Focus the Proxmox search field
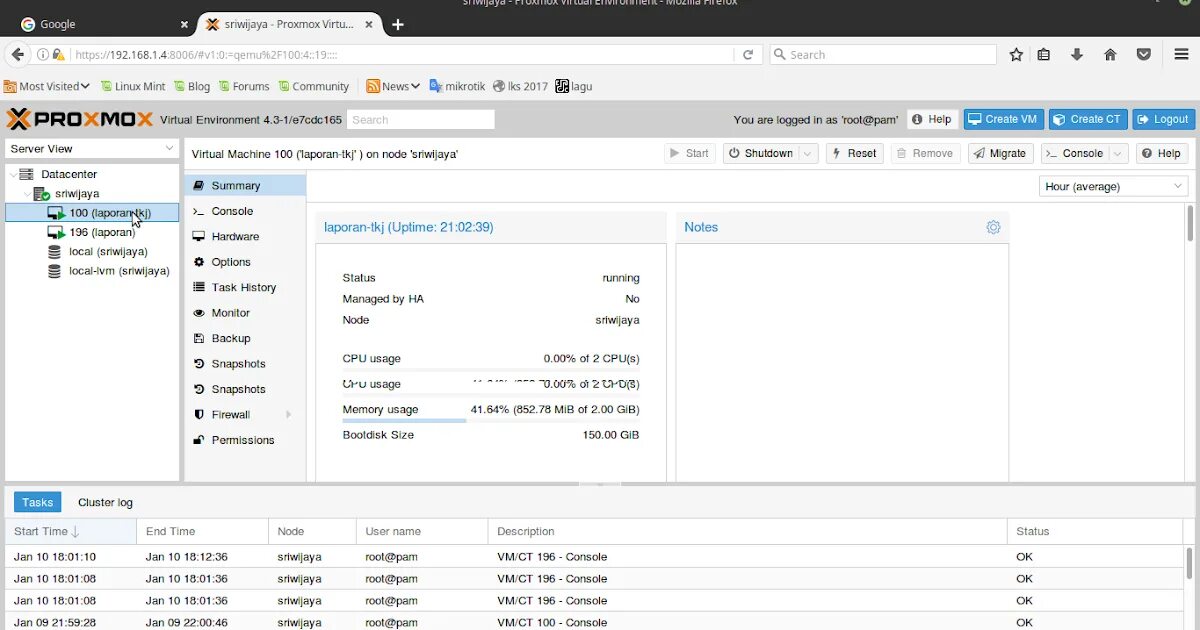Viewport: 1200px width, 630px height. click(421, 120)
